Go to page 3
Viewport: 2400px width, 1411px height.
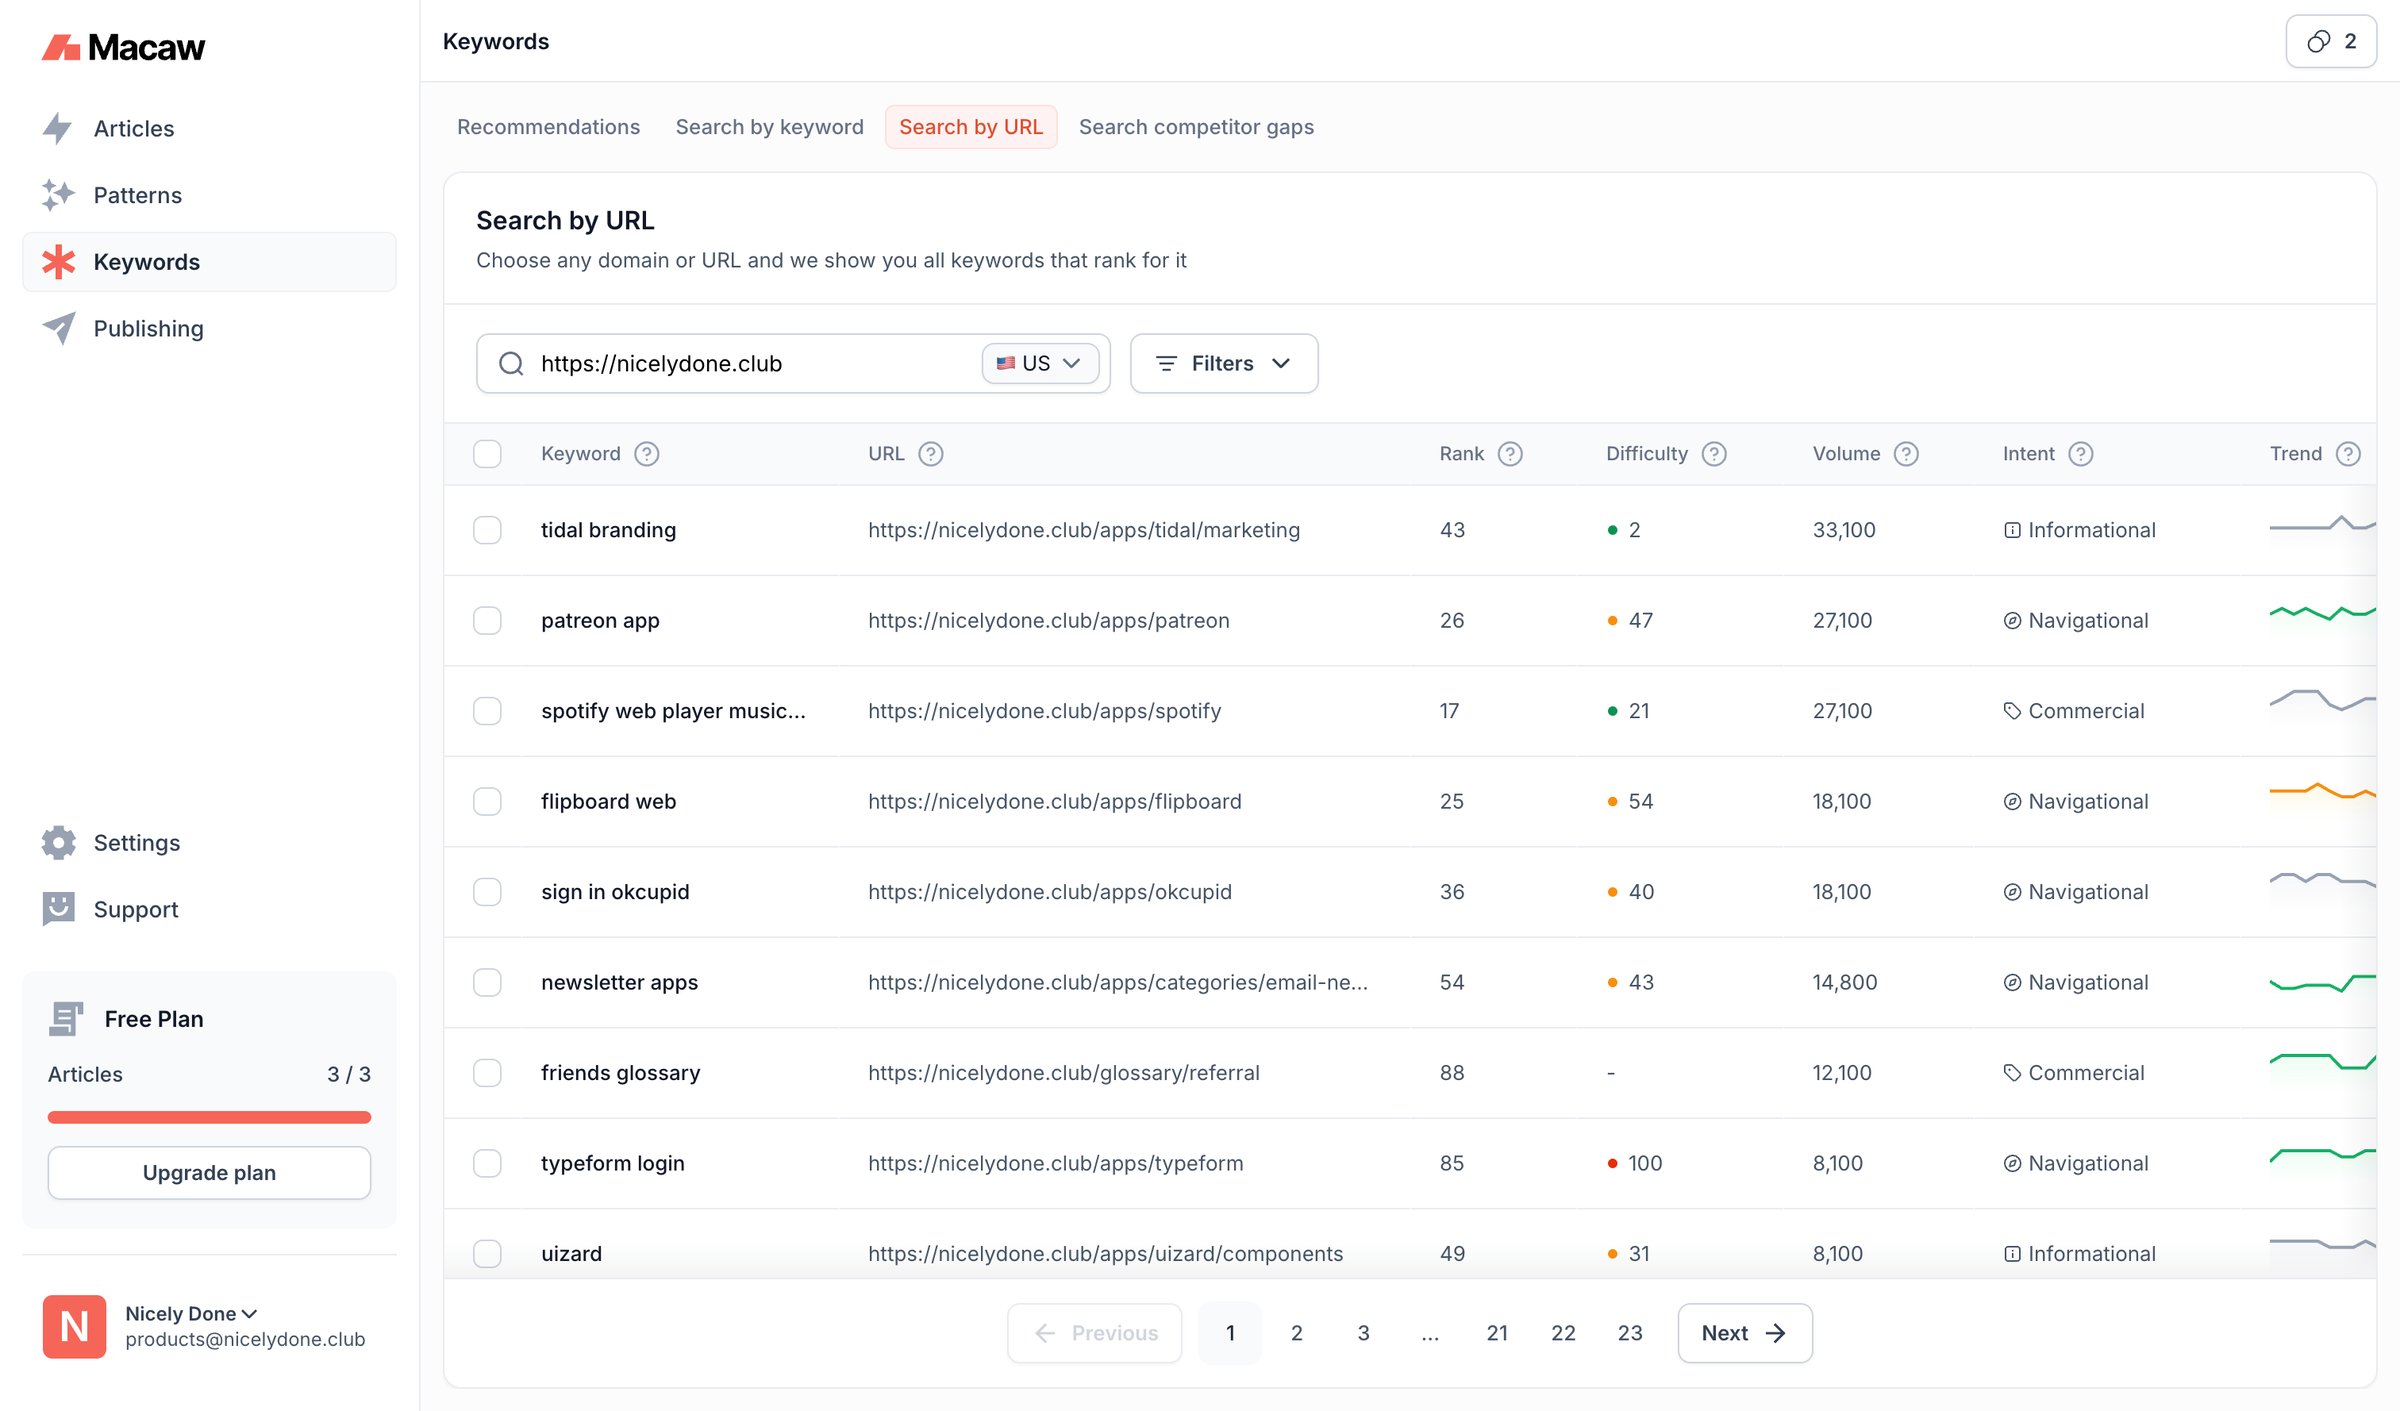pos(1363,1333)
